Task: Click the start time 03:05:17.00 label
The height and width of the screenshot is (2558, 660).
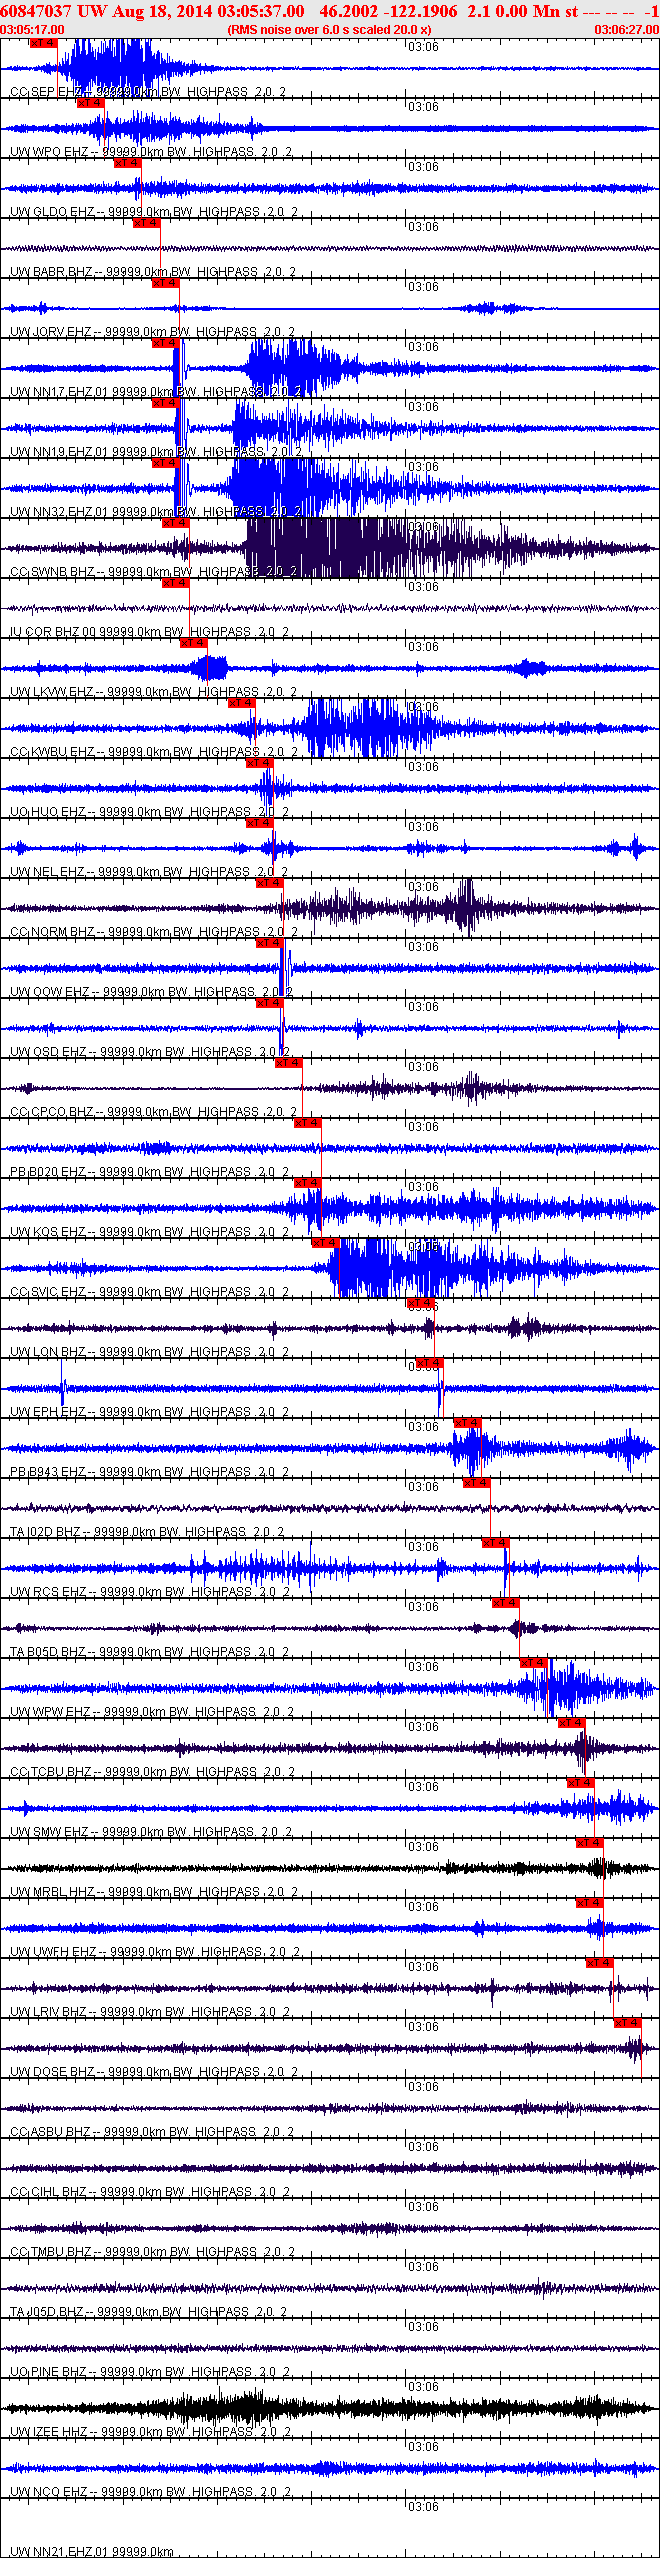Action: [32, 30]
